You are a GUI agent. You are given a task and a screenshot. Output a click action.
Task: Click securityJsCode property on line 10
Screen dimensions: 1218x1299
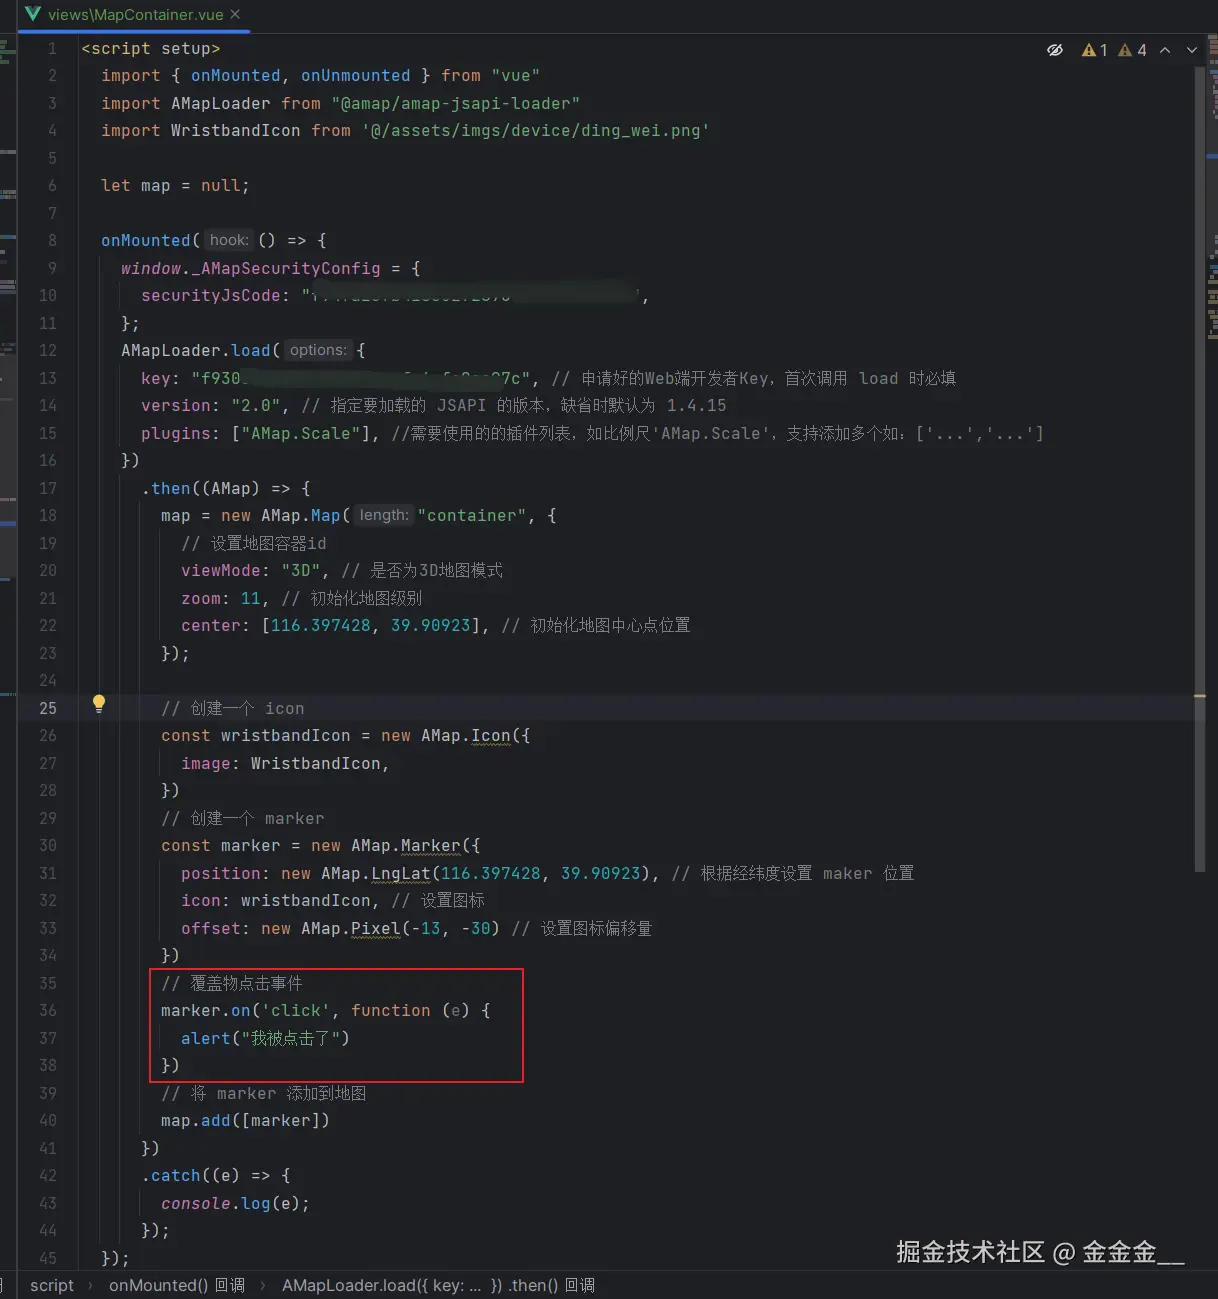click(210, 296)
